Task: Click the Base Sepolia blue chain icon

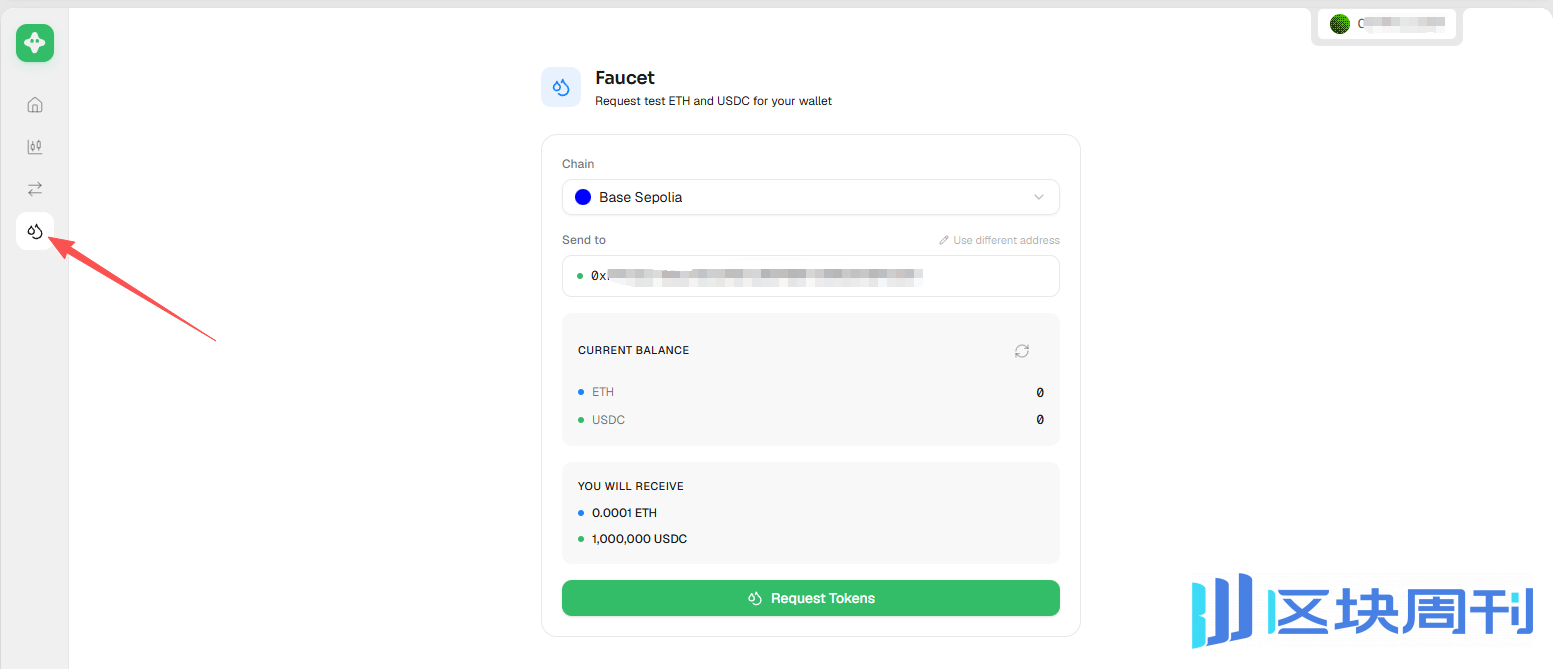Action: [583, 197]
